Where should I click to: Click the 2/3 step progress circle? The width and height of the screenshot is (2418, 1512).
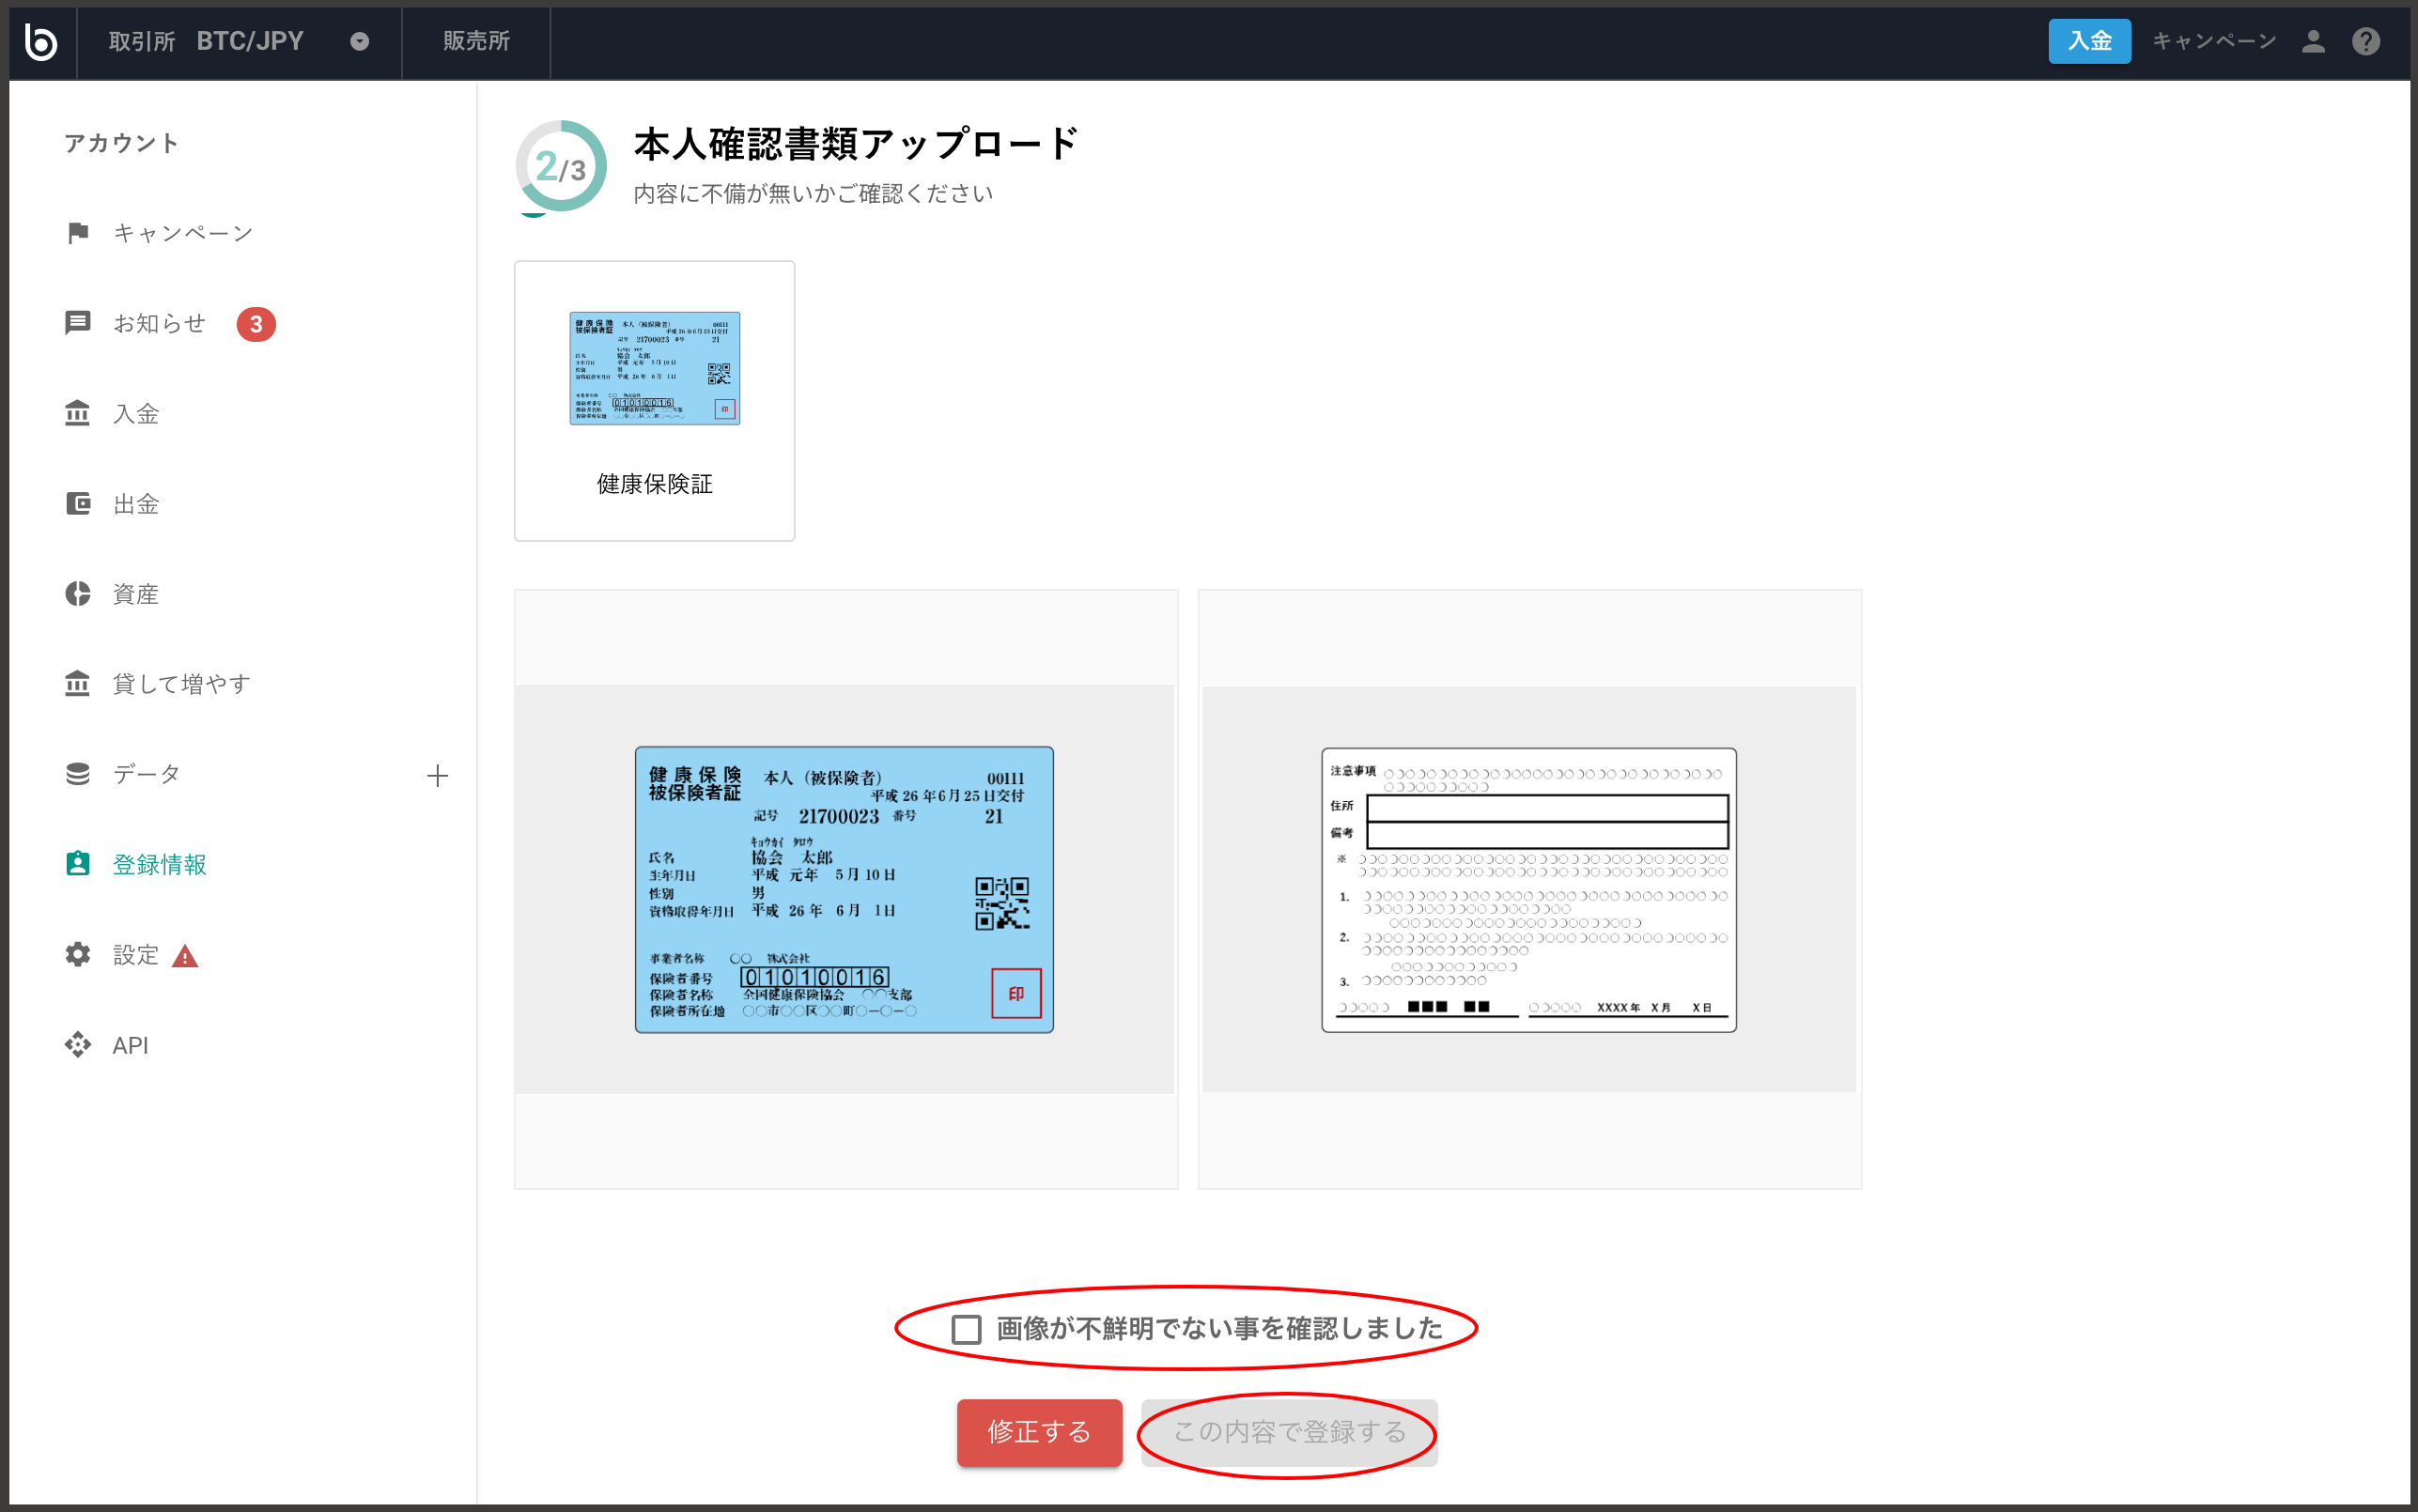click(561, 166)
